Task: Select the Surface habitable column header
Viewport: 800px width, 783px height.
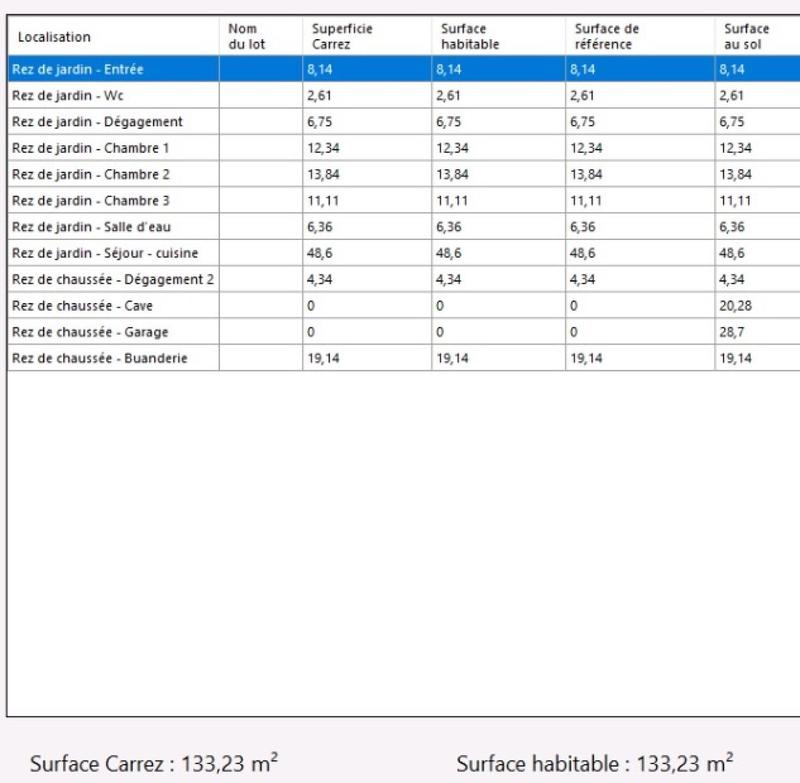Action: pos(470,37)
